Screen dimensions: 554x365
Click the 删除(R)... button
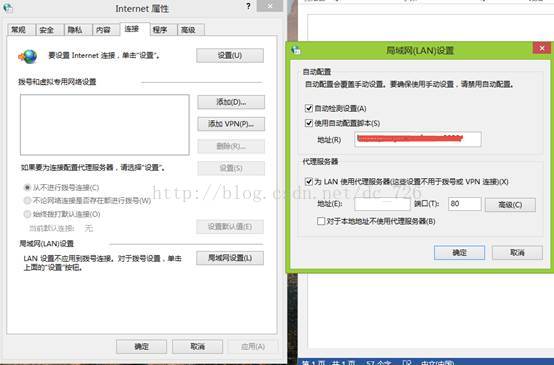pyautogui.click(x=231, y=146)
